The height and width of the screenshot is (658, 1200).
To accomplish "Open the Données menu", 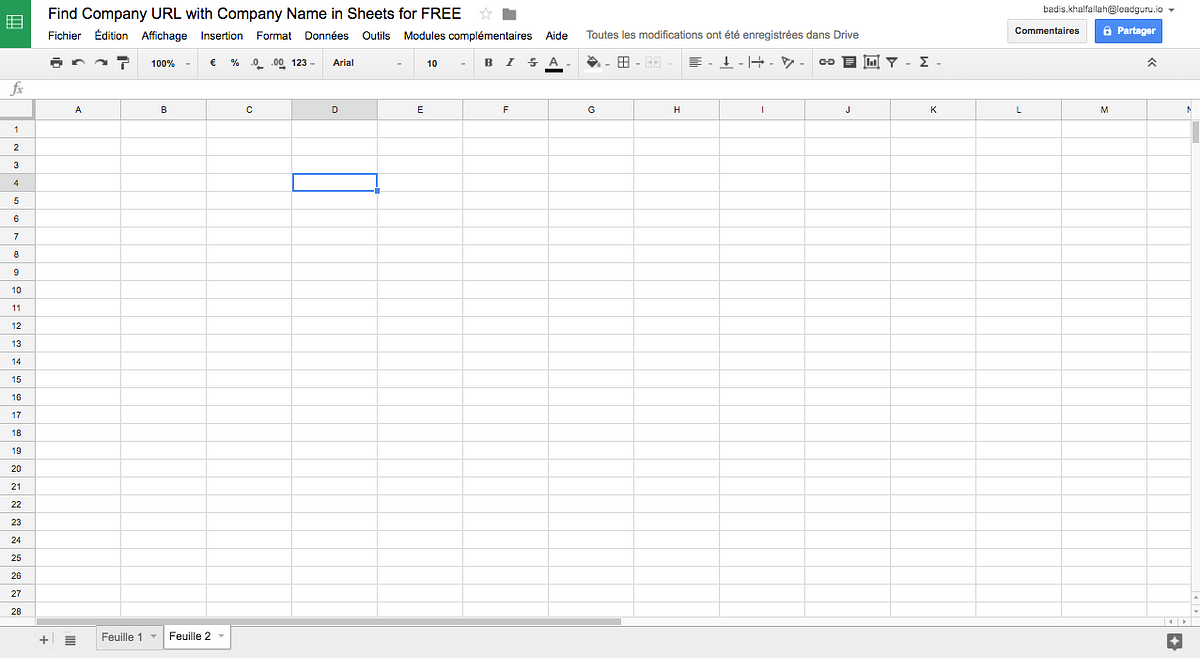I will (x=327, y=36).
